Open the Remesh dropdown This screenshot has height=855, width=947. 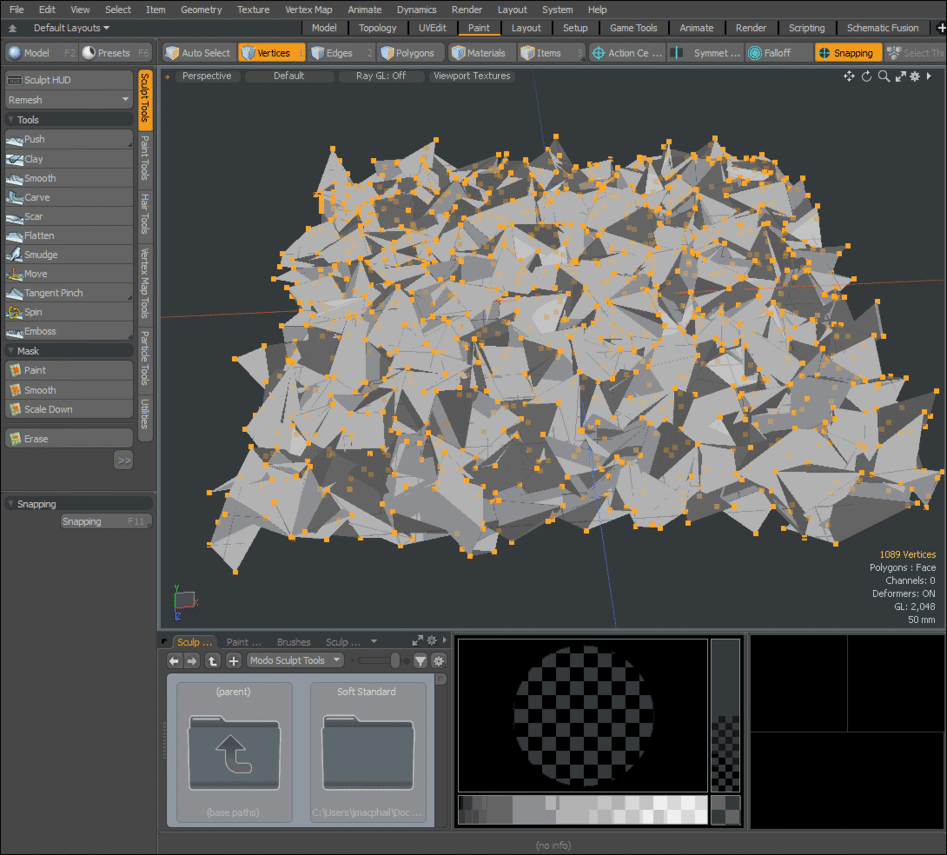click(x=68, y=100)
